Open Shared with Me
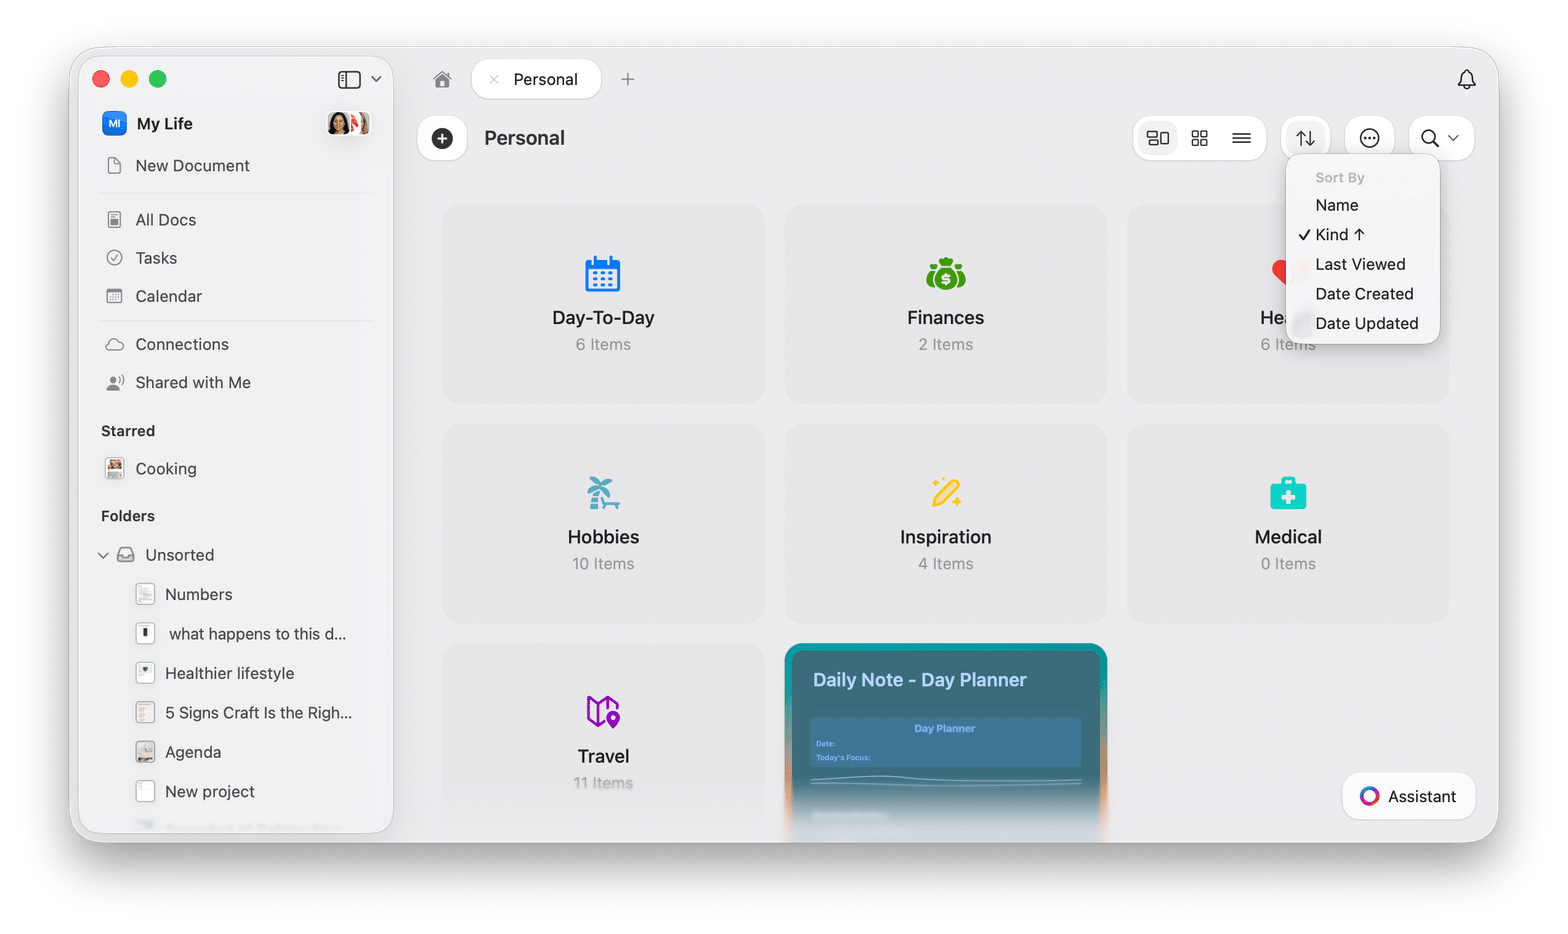The width and height of the screenshot is (1568, 934). (193, 382)
